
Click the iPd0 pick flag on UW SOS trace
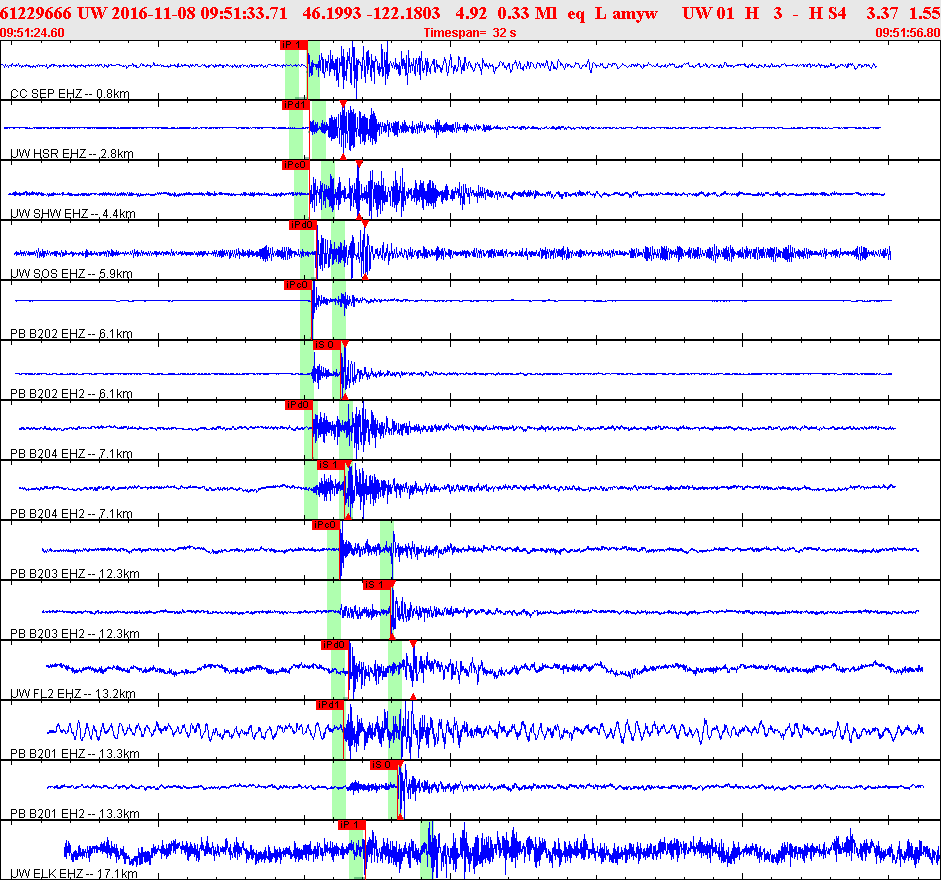pyautogui.click(x=302, y=225)
